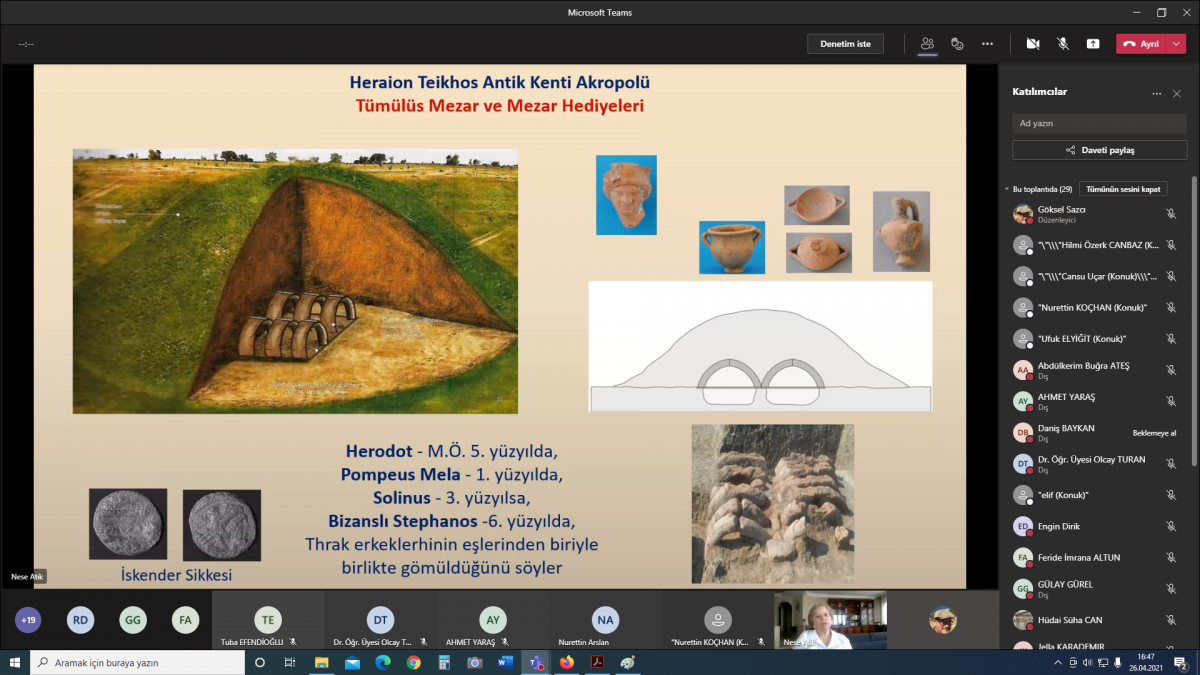Viewport: 1200px width, 675px height.
Task: Toggle mic icon for Nurettin KOÇHAN
Action: tap(1171, 308)
